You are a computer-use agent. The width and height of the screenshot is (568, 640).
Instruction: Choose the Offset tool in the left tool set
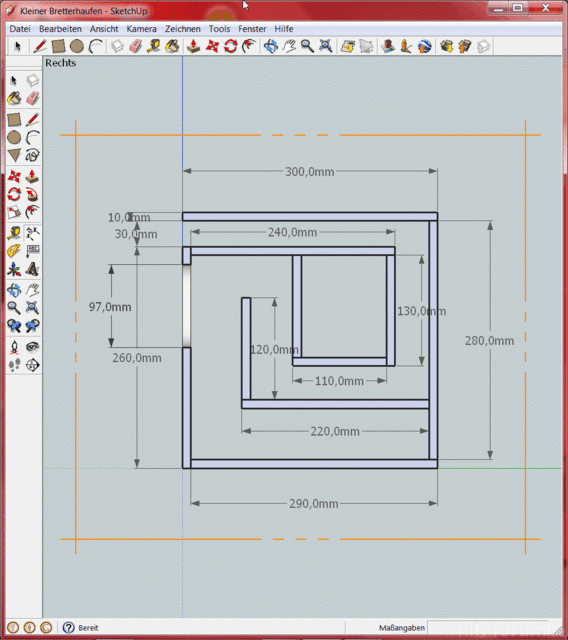click(32, 212)
